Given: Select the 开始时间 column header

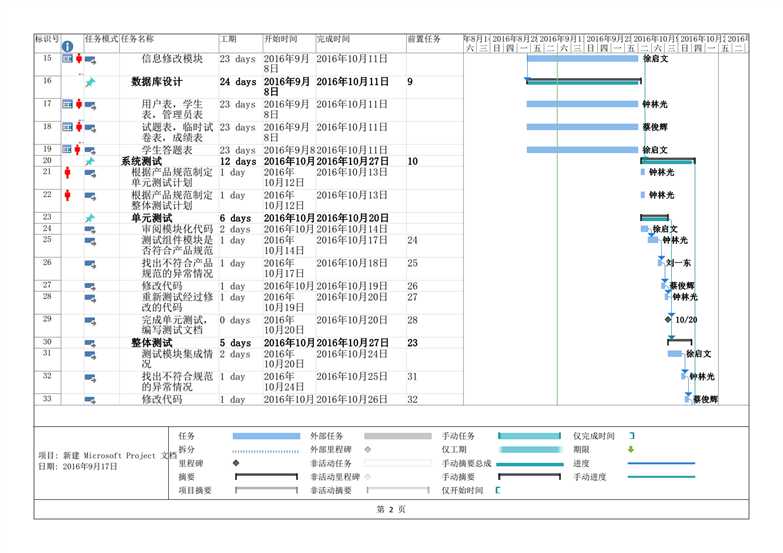Looking at the screenshot, I should point(281,39).
